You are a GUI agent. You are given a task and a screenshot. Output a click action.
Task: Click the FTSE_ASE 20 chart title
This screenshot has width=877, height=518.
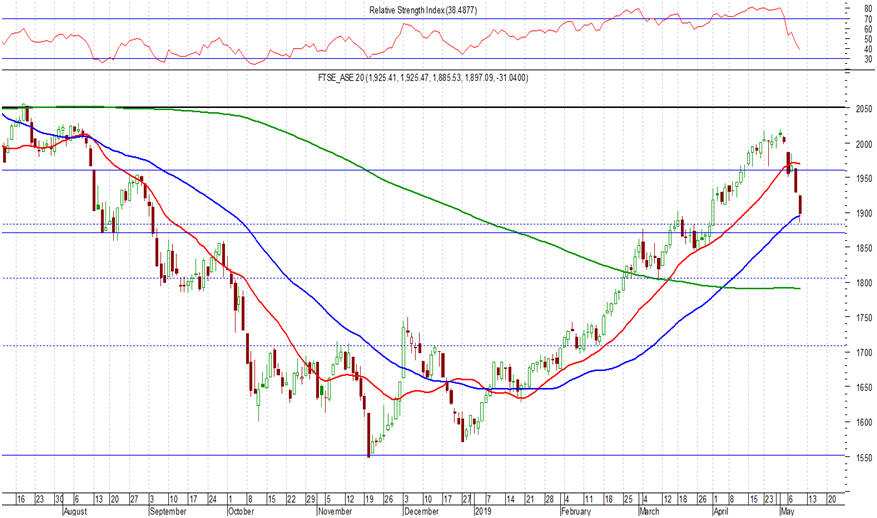point(423,78)
